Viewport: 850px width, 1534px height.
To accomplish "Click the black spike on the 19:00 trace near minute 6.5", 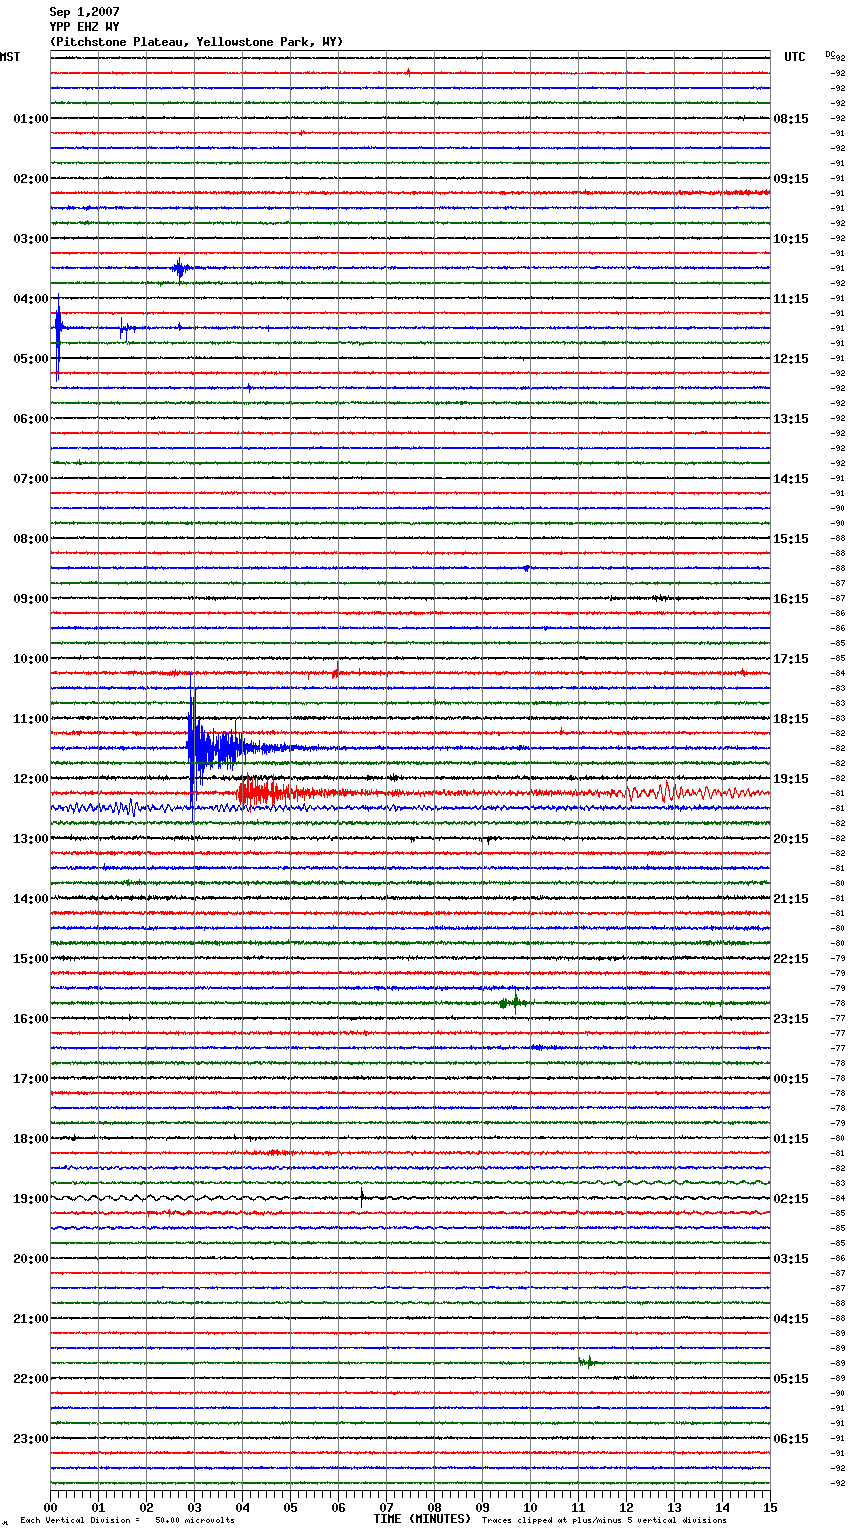I will click(x=361, y=1196).
